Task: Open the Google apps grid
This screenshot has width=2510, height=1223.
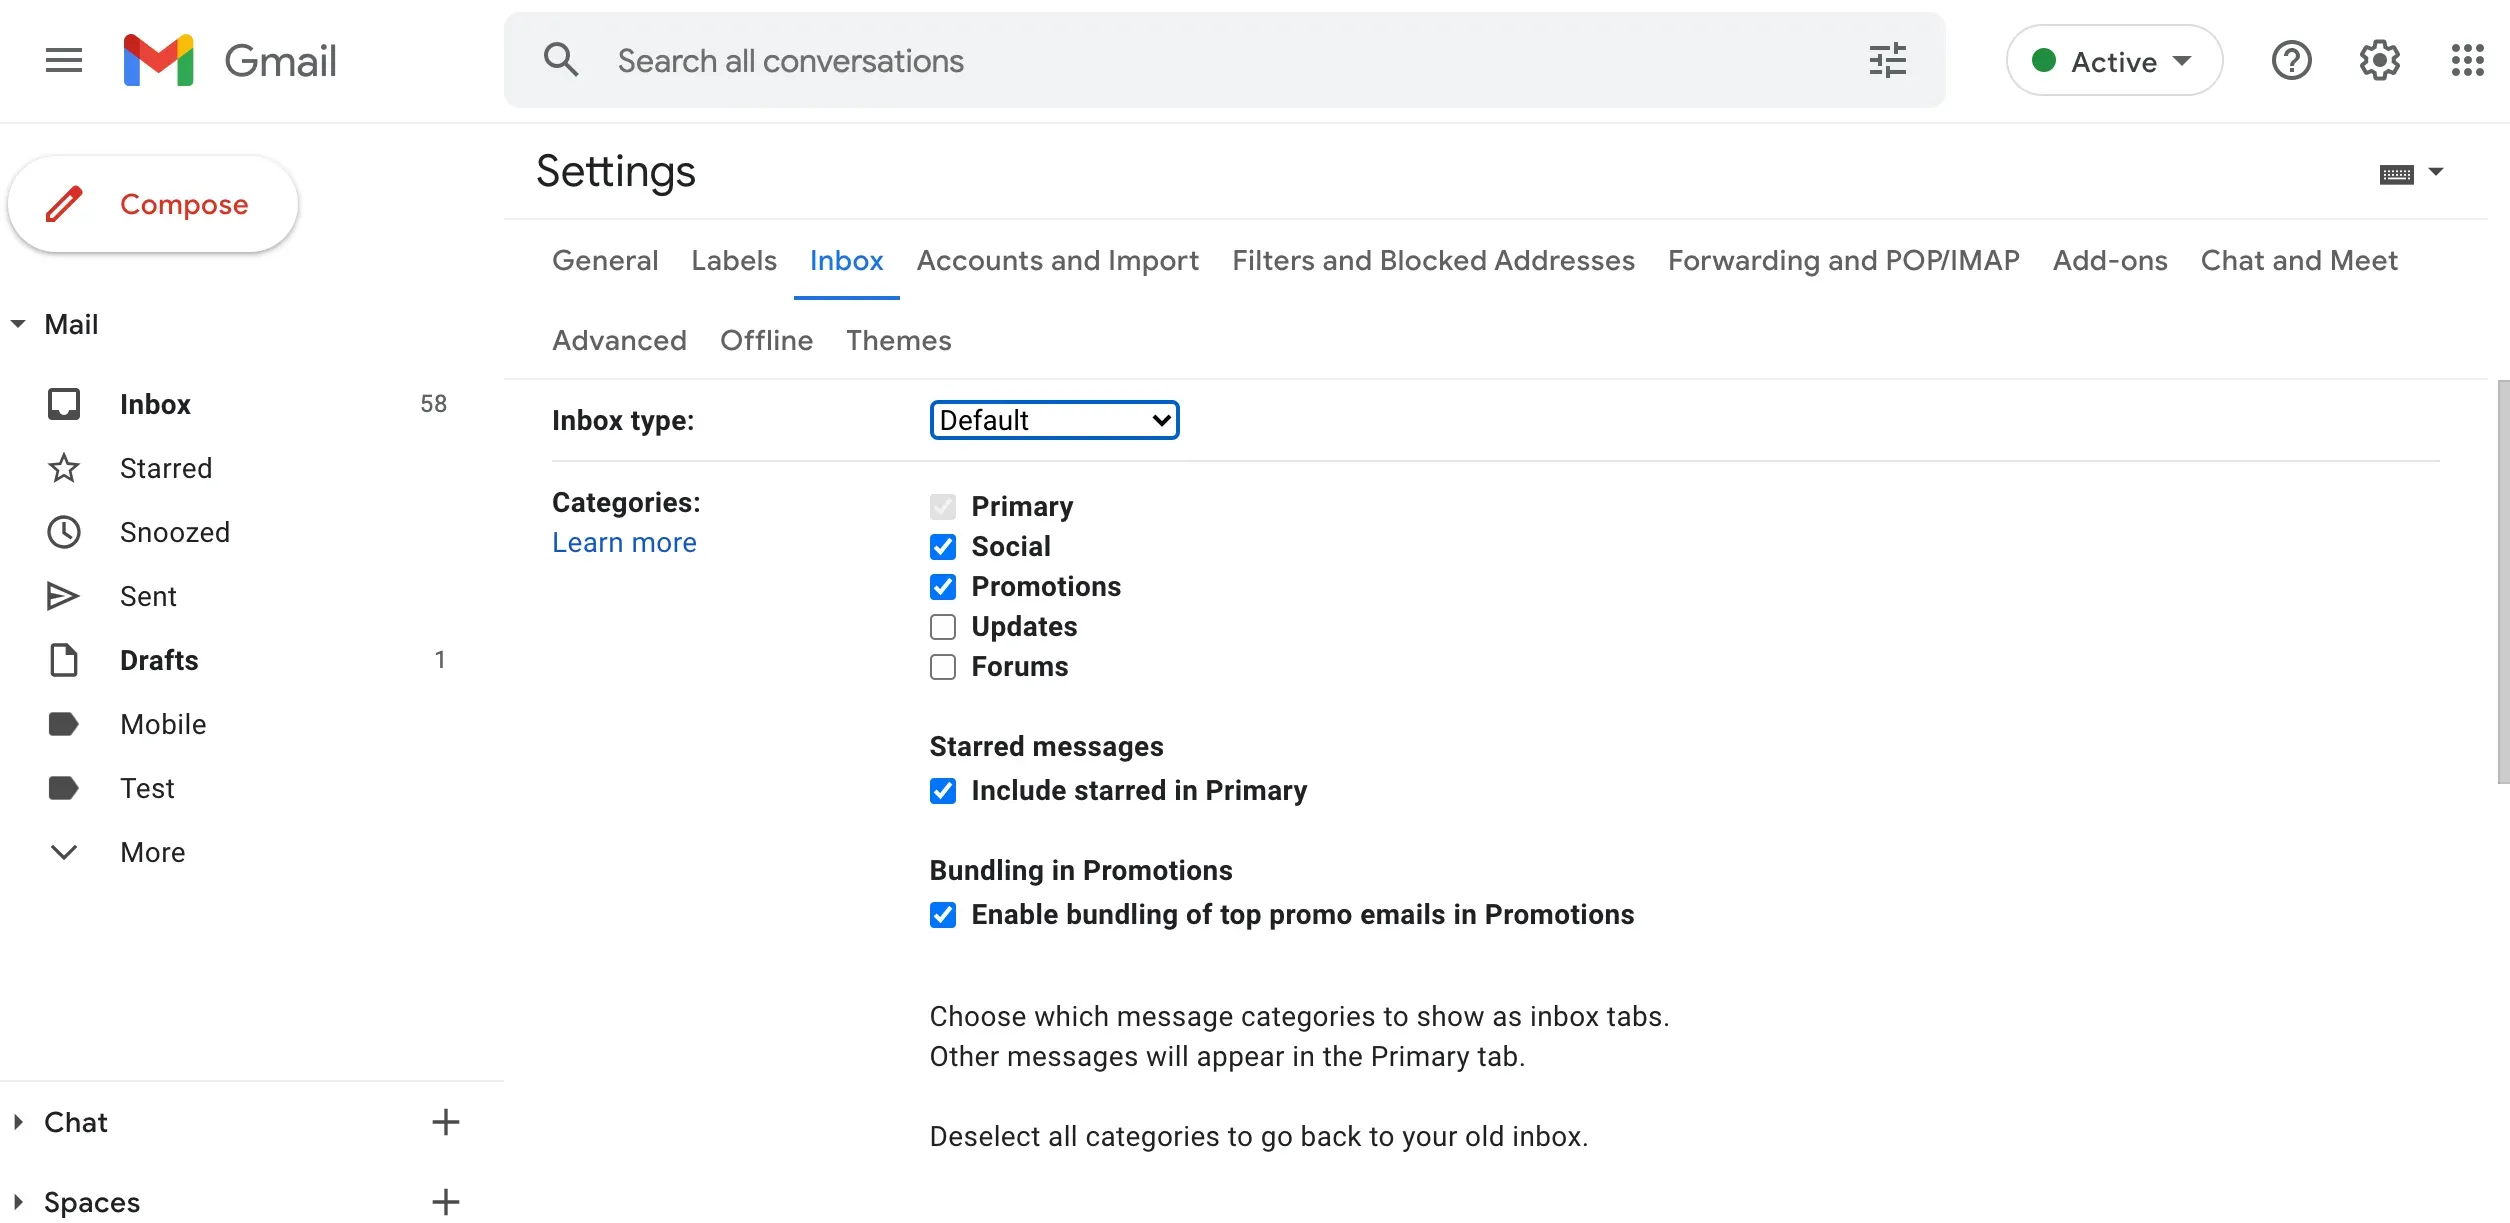Action: pyautogui.click(x=2466, y=60)
